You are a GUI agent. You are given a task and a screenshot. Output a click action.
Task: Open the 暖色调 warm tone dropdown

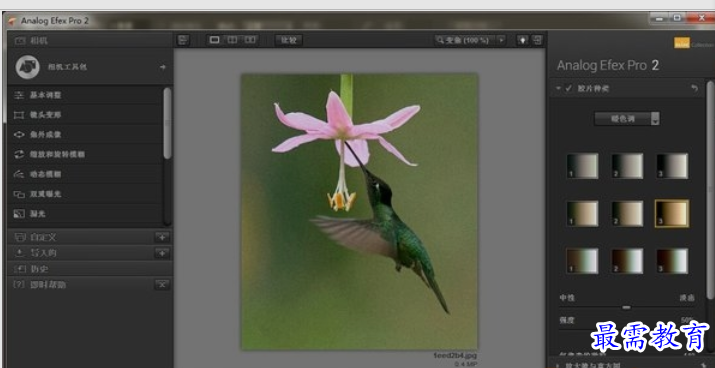tap(627, 119)
